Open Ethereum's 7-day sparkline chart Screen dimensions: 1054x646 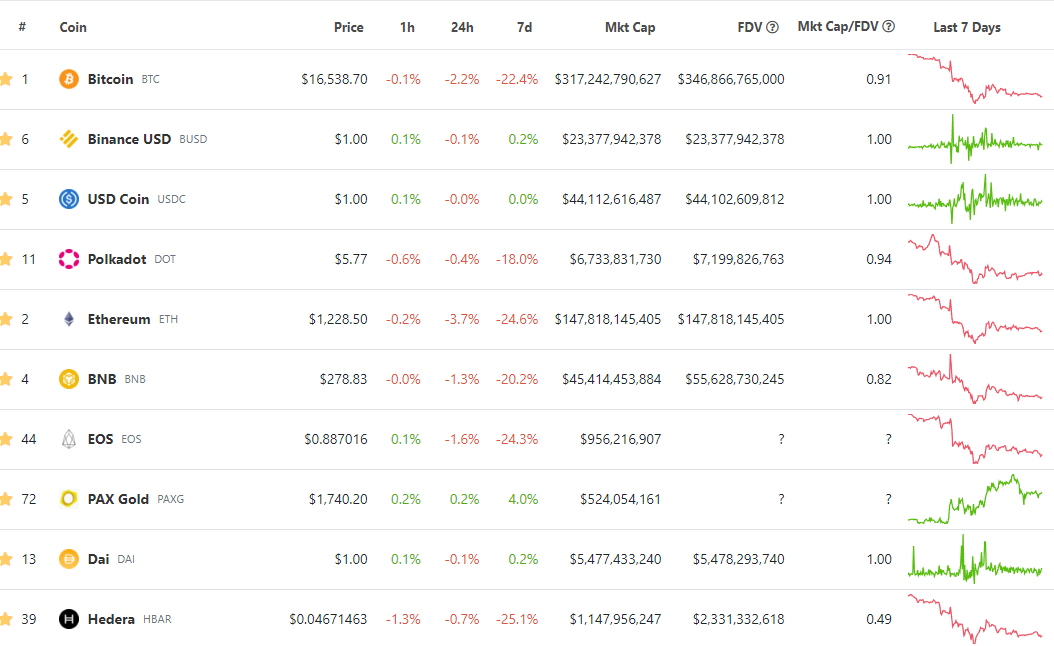tap(975, 319)
